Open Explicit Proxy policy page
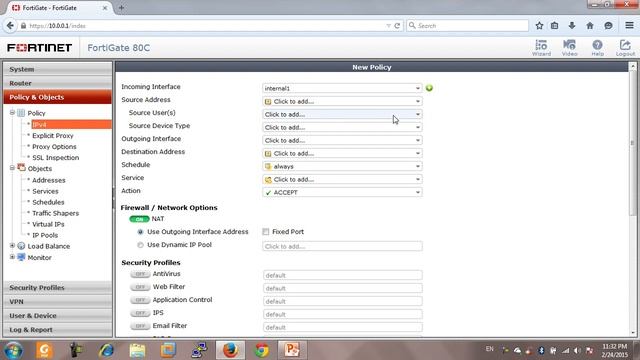Viewport: 640px width, 360px height. click(53, 136)
